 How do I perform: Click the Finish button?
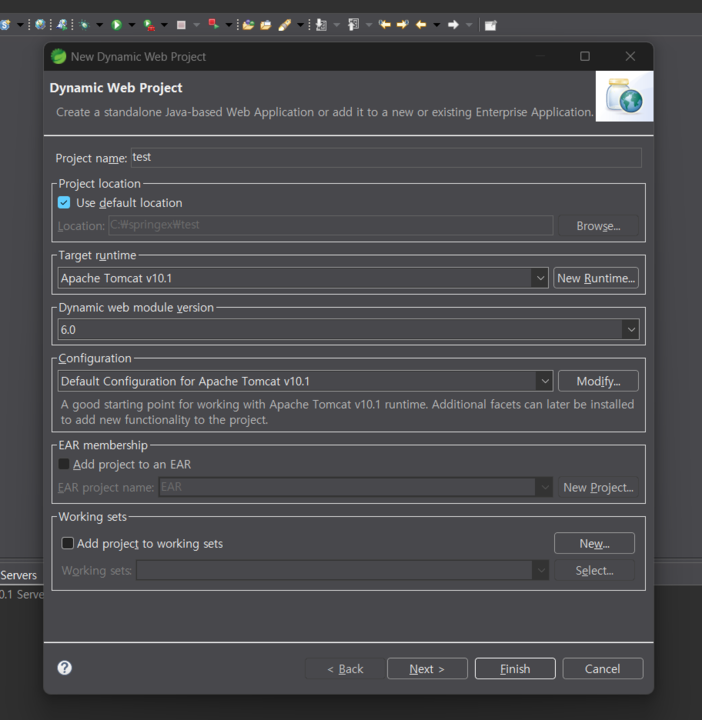click(x=515, y=669)
